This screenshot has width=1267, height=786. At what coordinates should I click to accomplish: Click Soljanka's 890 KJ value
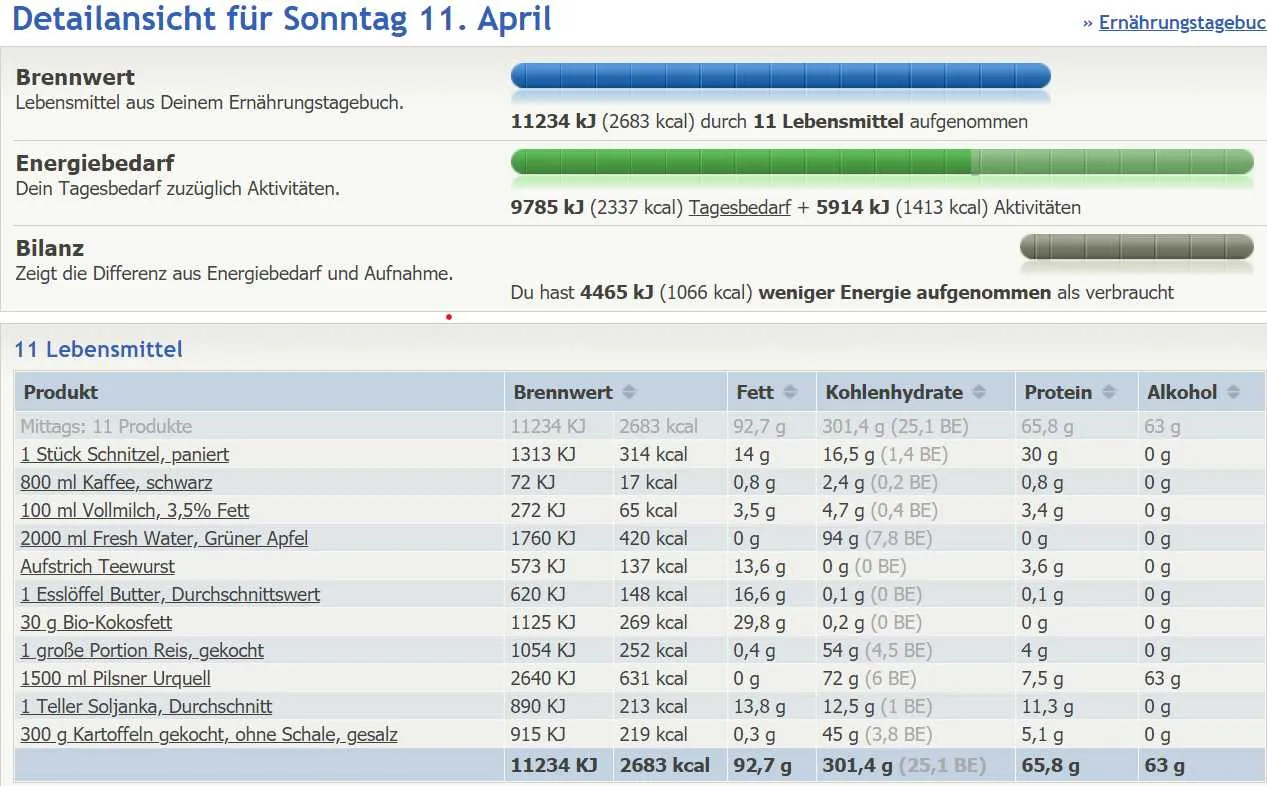click(538, 706)
